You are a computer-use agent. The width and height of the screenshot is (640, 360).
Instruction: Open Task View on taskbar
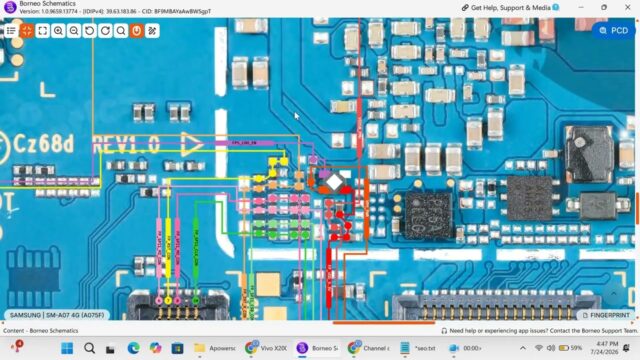[110, 349]
